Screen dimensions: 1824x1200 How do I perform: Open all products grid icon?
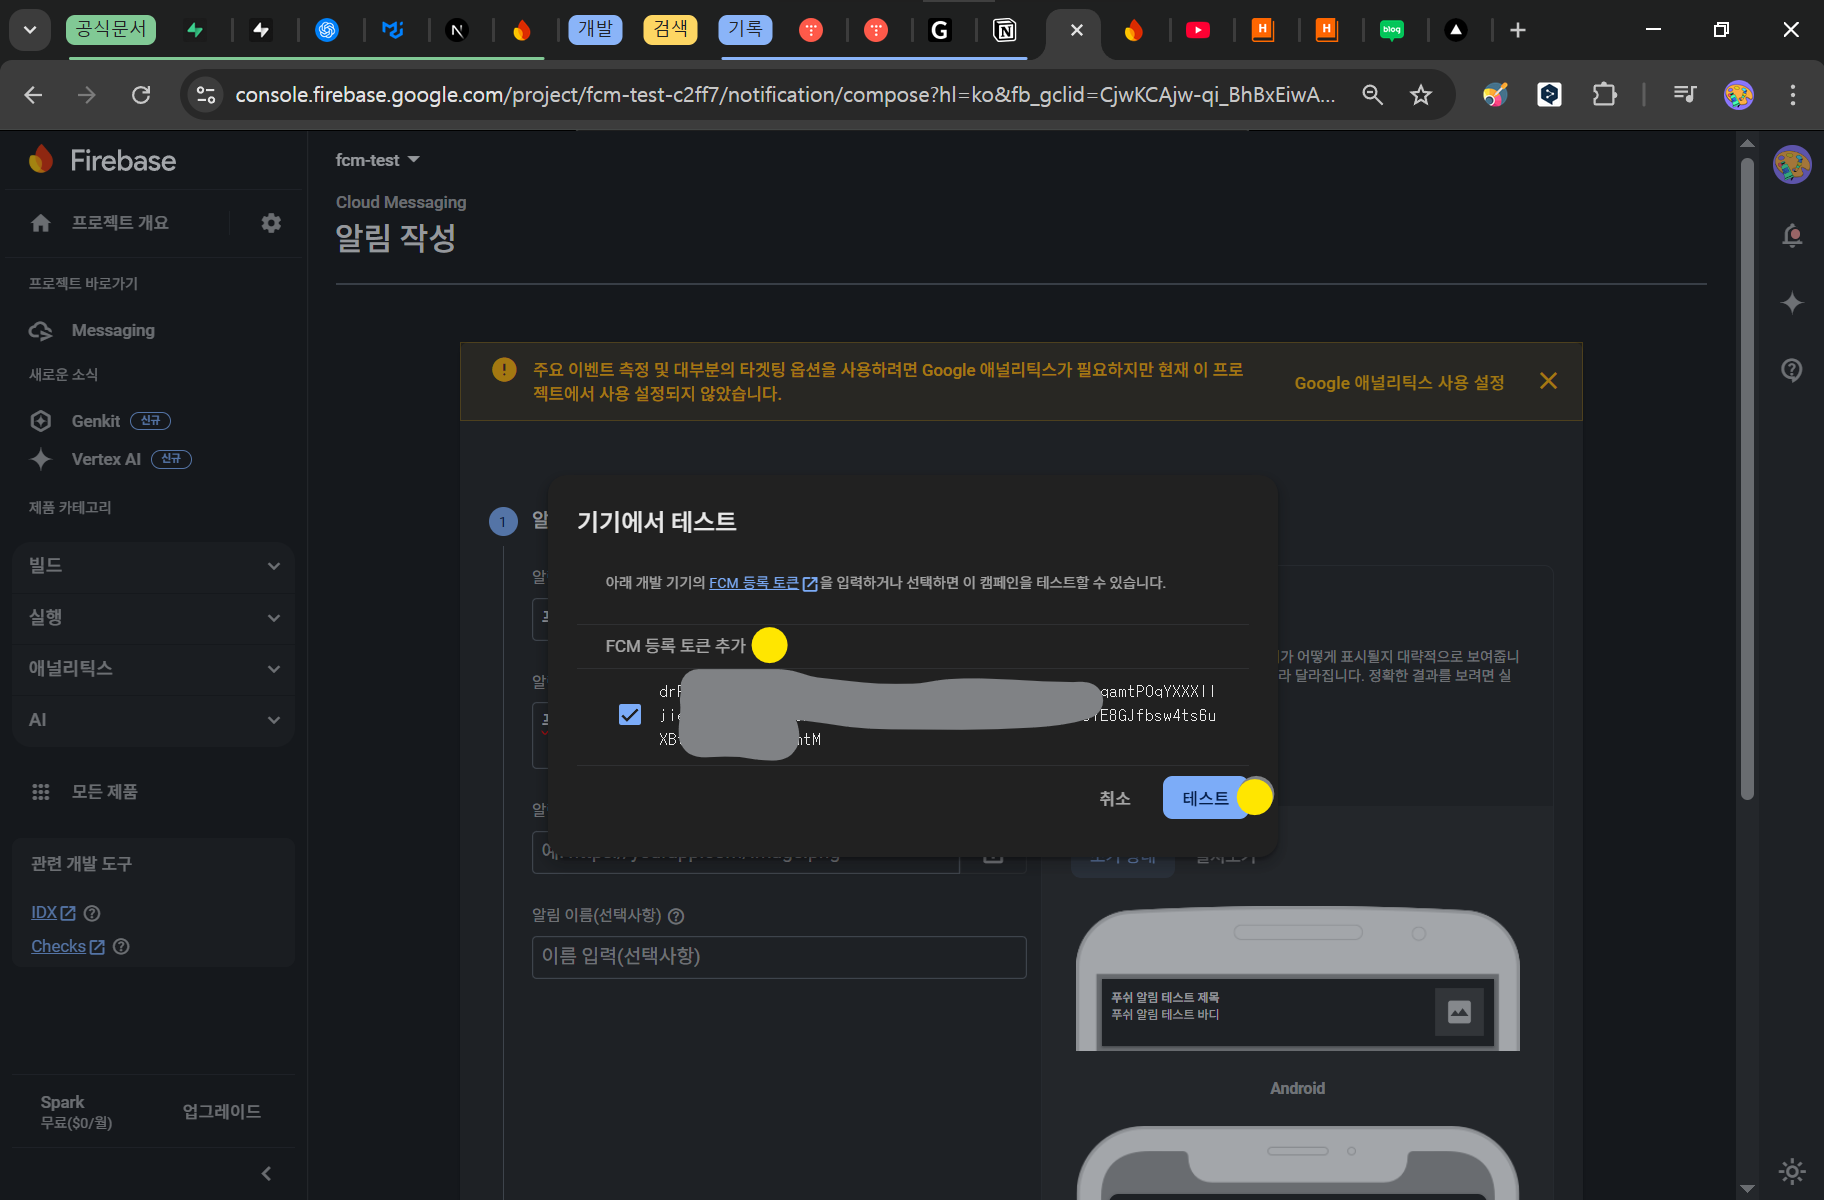coord(41,792)
